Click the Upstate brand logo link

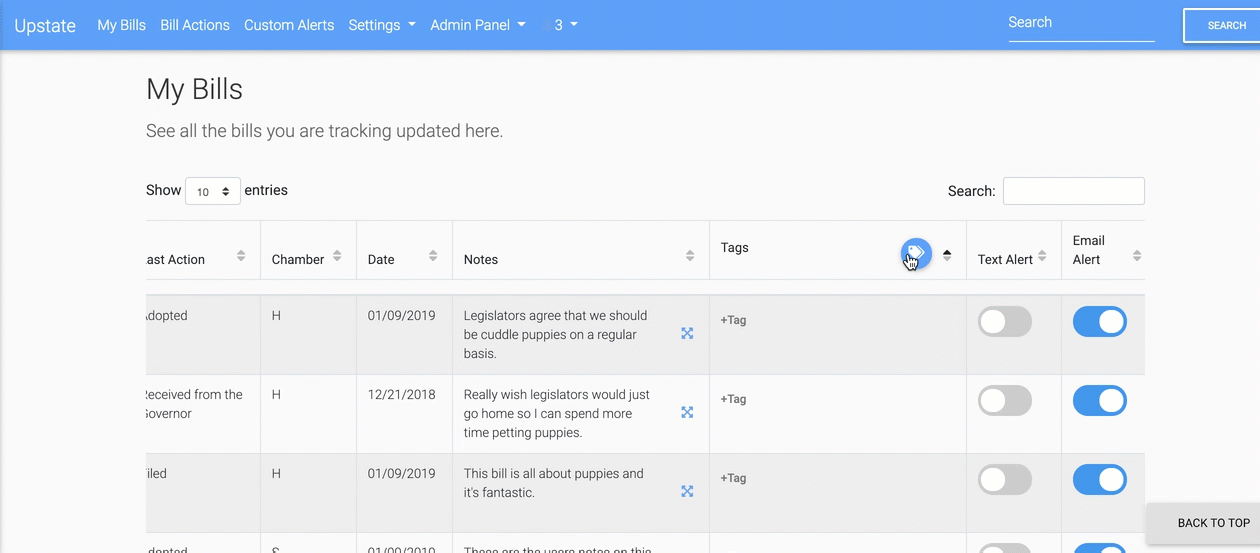(45, 26)
